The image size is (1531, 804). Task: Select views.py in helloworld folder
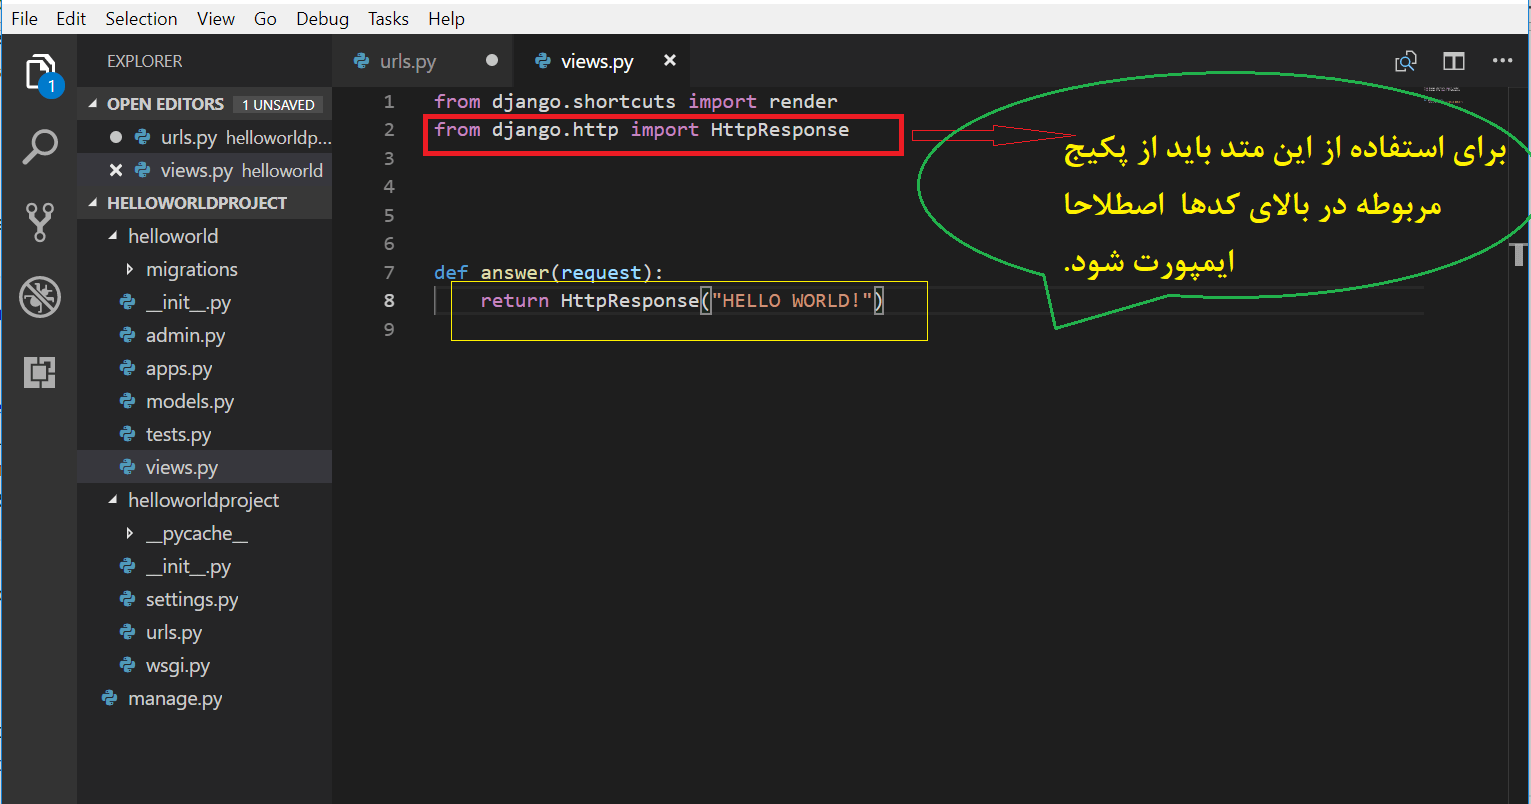tap(204, 467)
